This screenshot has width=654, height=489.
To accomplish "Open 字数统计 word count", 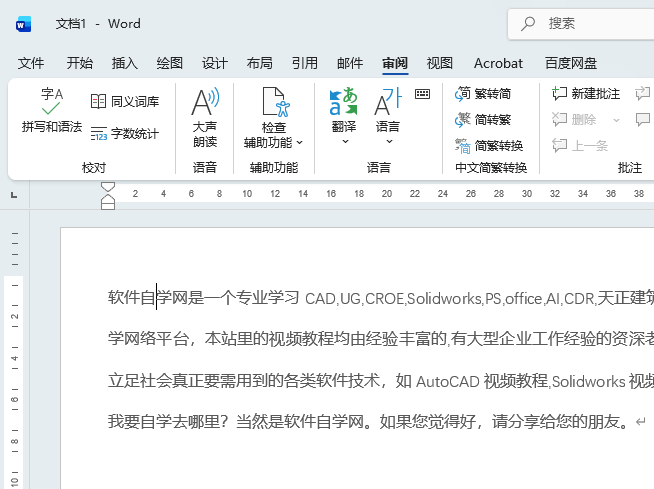I will coord(125,134).
